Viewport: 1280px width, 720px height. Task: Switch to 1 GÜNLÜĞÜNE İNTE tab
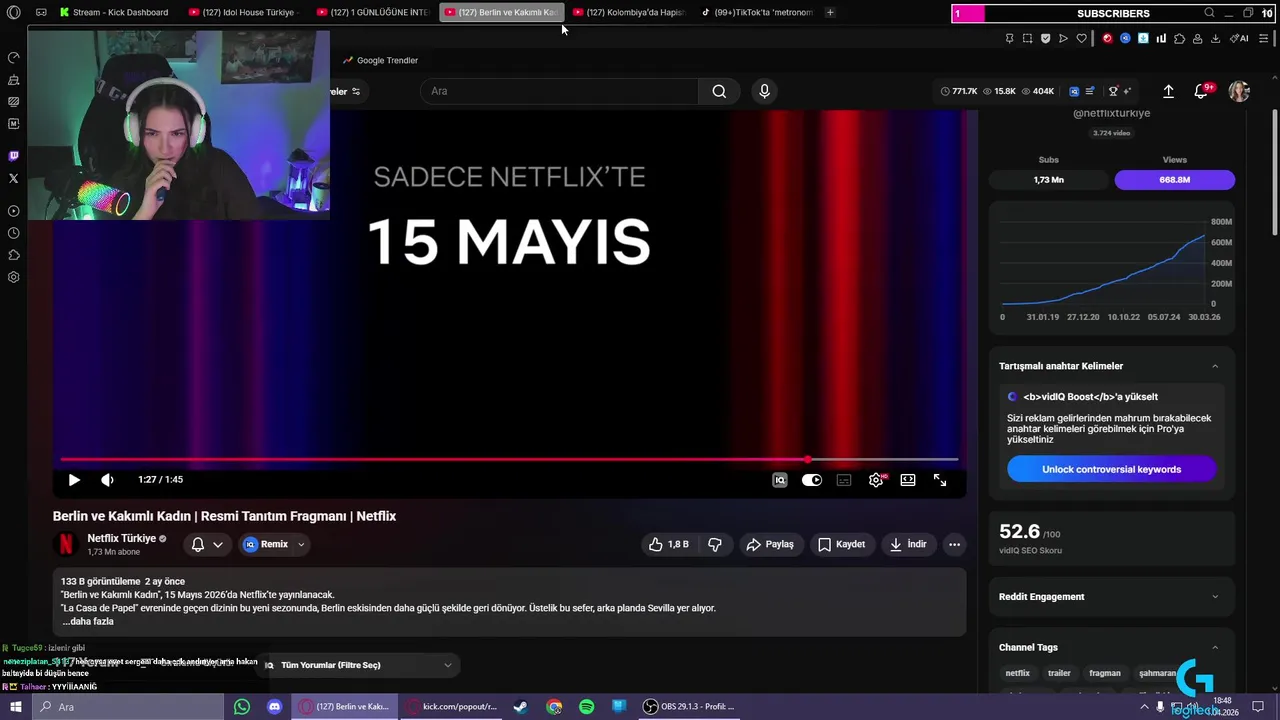tap(372, 12)
